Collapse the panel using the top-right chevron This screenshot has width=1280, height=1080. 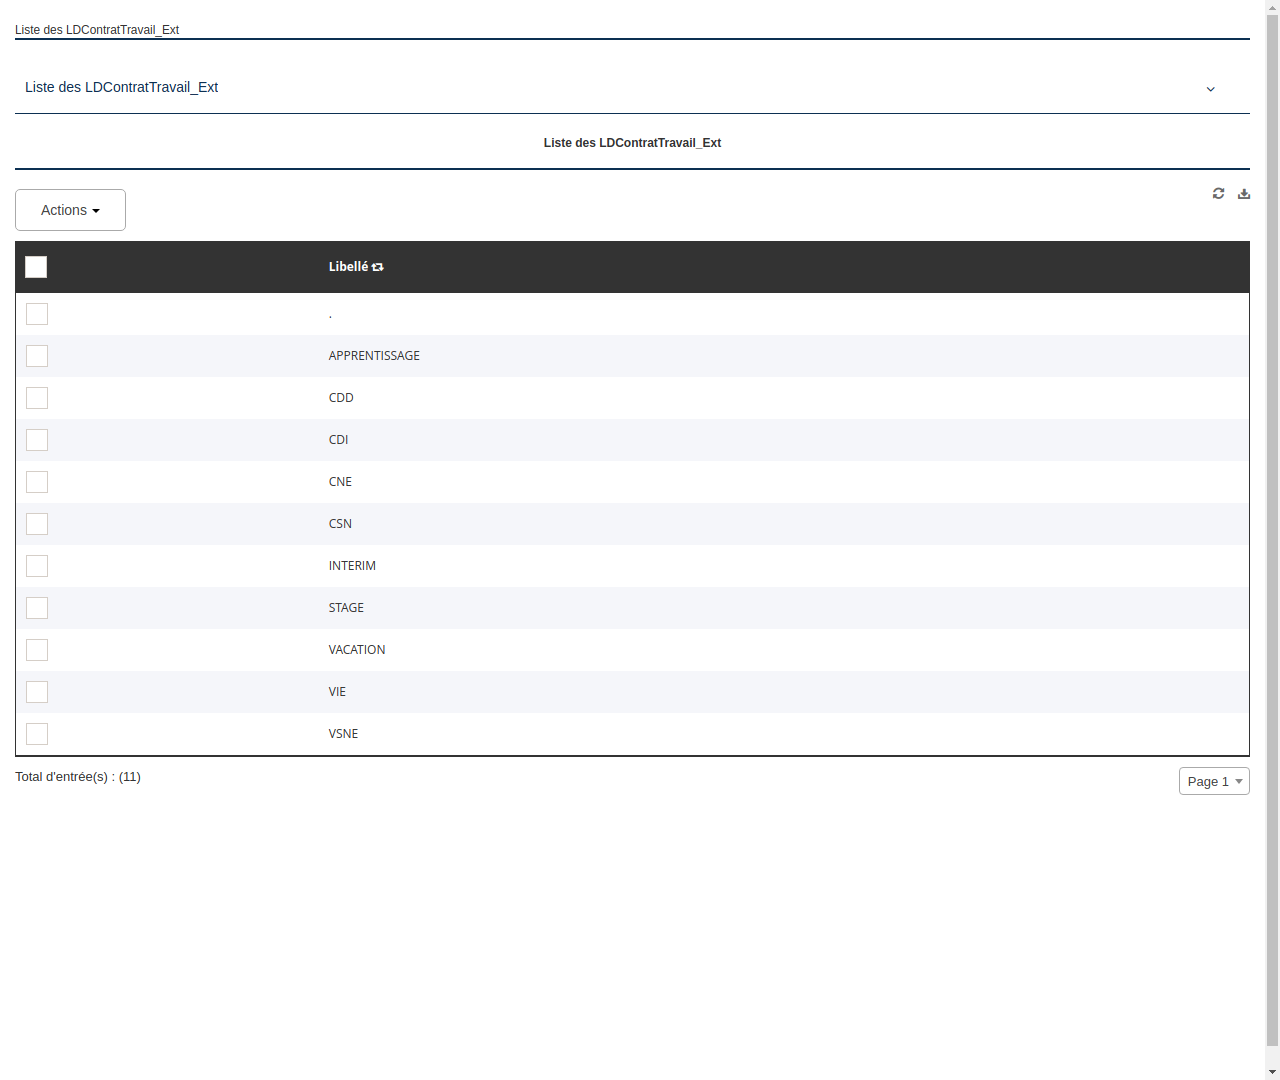[1211, 89]
